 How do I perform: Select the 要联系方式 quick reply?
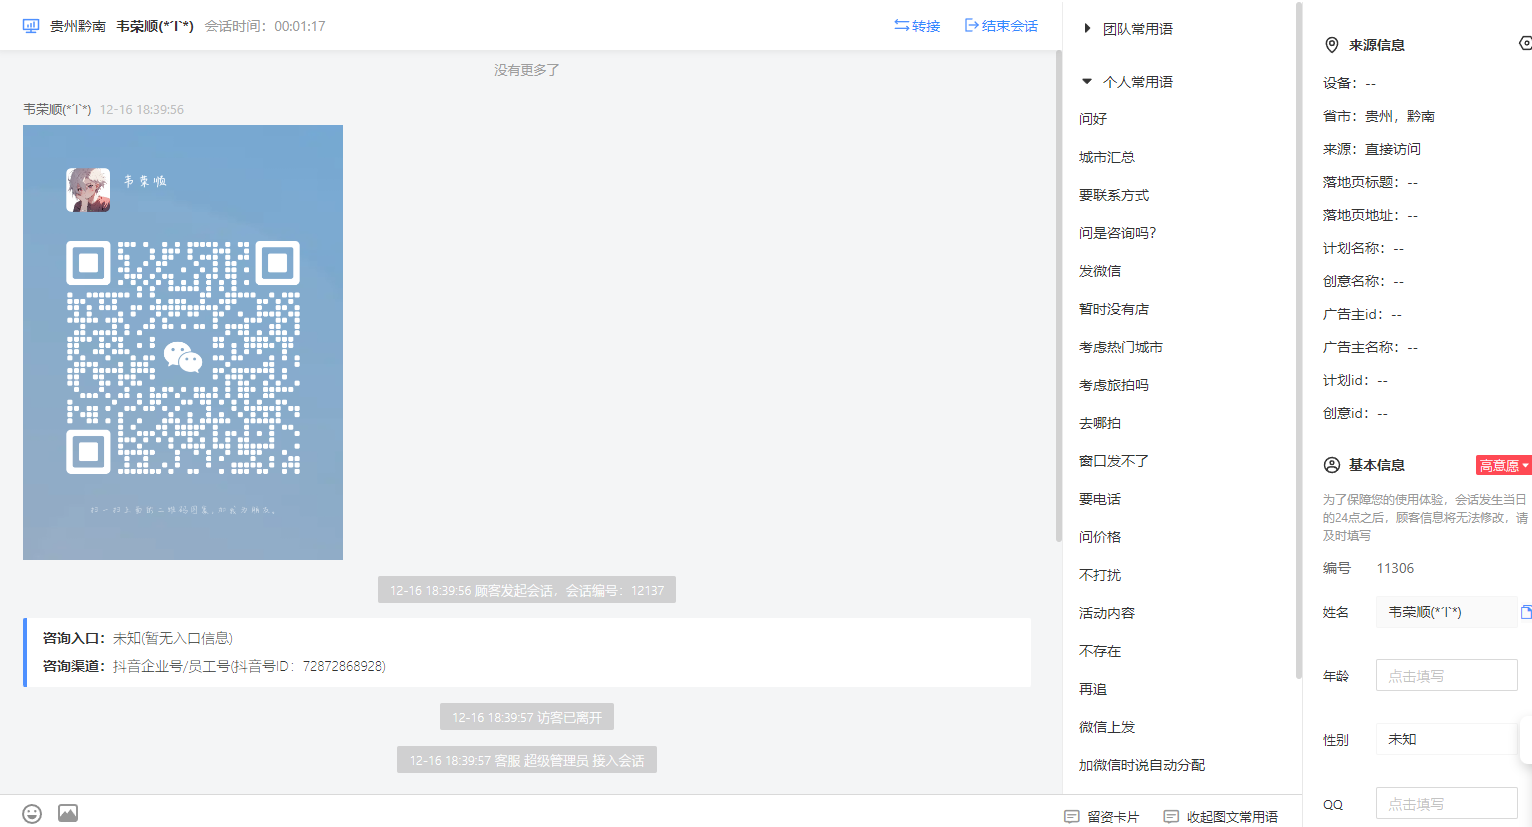(1114, 195)
